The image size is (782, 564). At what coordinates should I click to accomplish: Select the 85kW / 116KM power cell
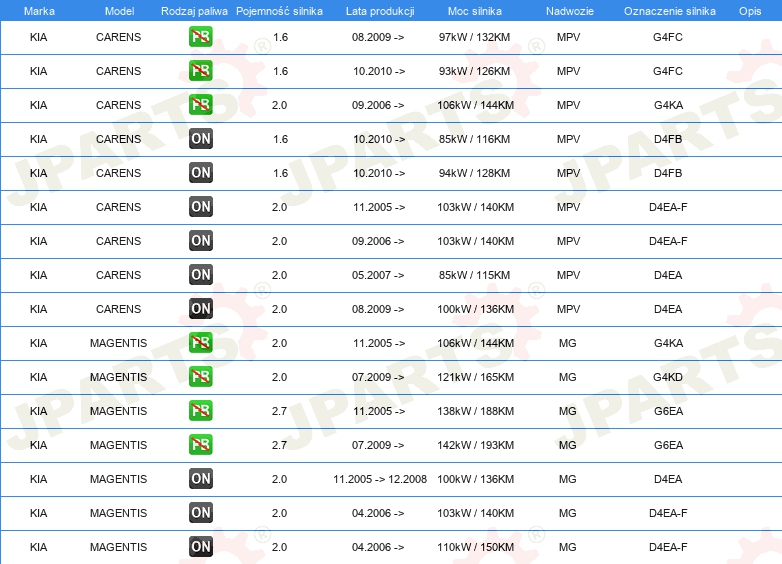click(474, 139)
